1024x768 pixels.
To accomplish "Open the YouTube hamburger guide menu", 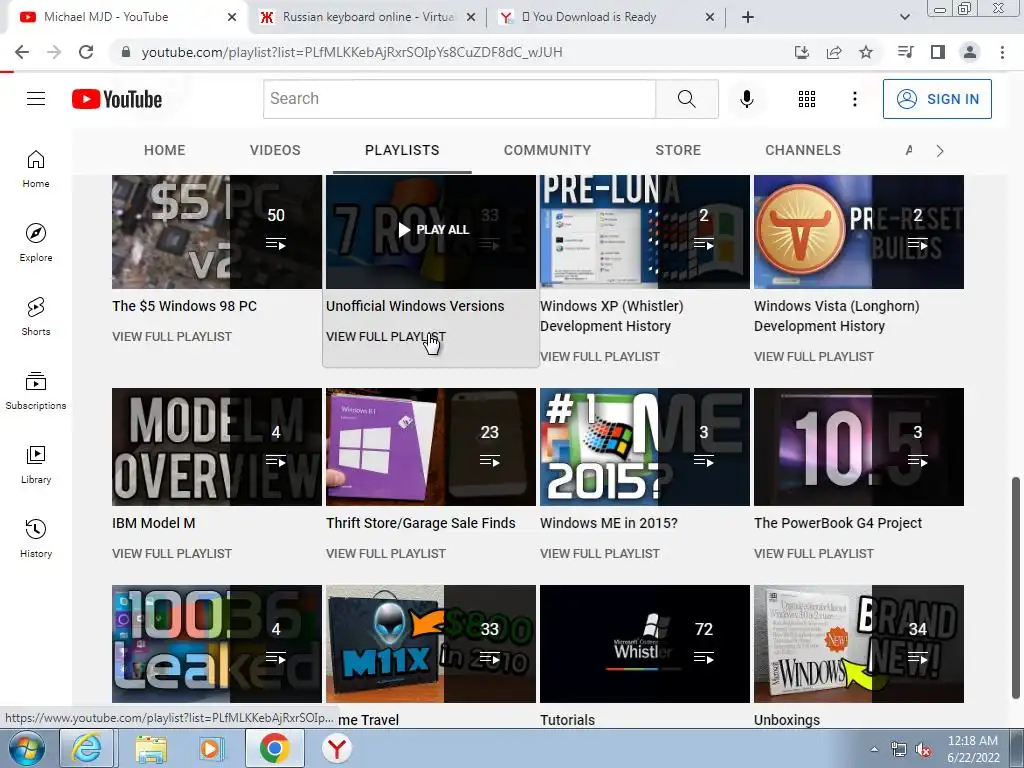I will (36, 99).
